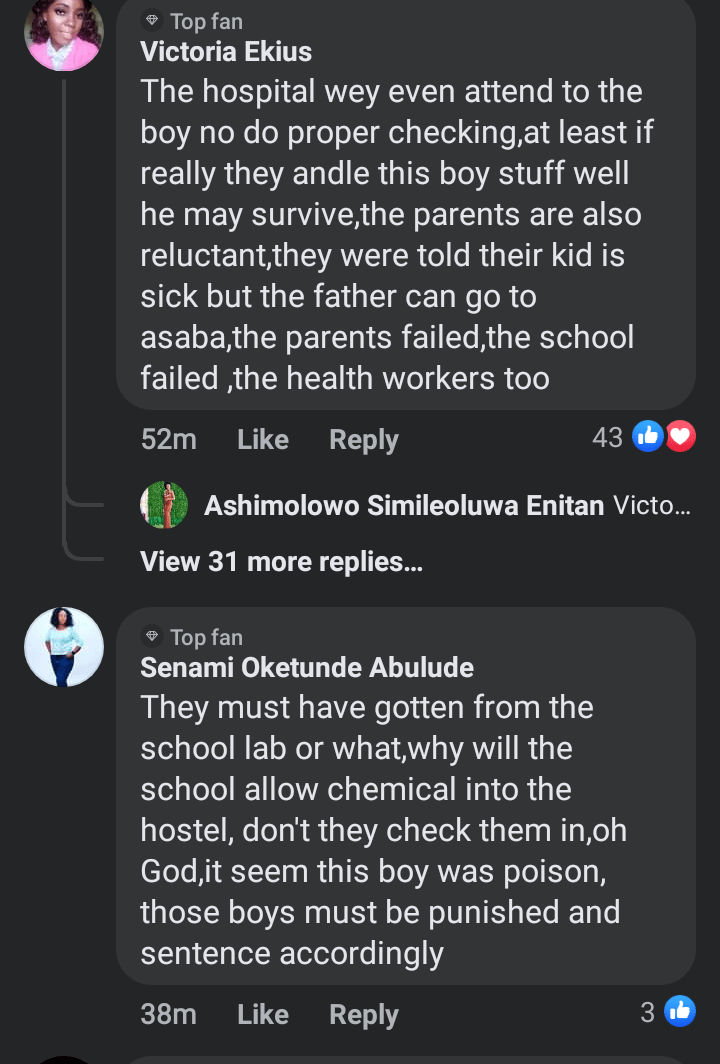Open Ashimolowo Simileoluwa Enitan profile name
The width and height of the screenshot is (720, 1064).
tap(404, 505)
